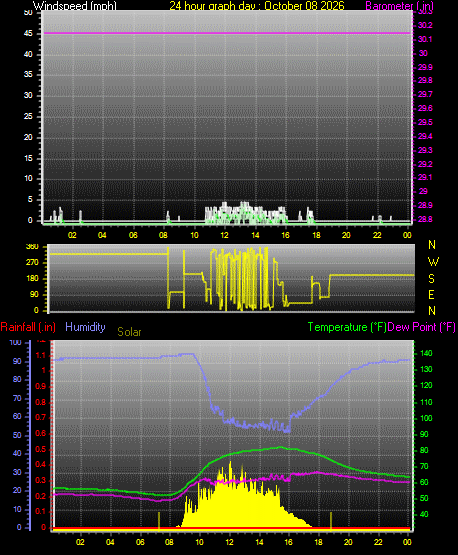Click the 12 hour tick on wind graph

(x=224, y=235)
